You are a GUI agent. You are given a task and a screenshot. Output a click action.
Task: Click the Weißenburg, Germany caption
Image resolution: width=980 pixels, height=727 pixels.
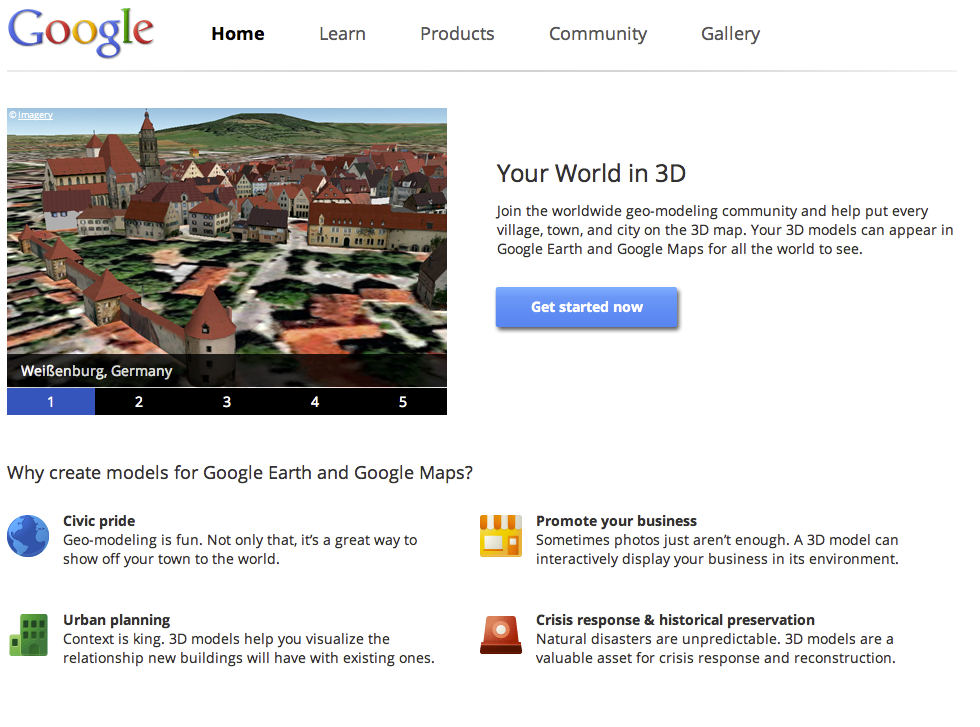(96, 371)
